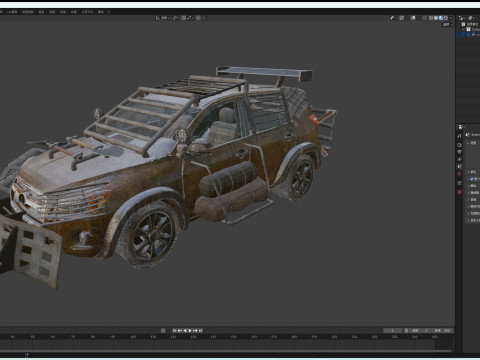Open the Render properties tab
Viewport: 480px width, 360px height.
point(459,145)
